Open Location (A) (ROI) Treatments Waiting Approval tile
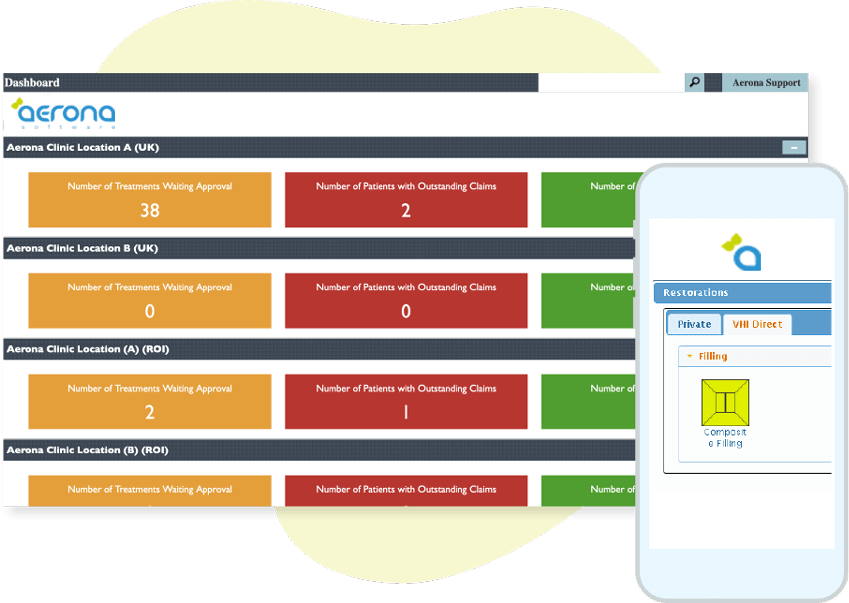 coord(150,401)
